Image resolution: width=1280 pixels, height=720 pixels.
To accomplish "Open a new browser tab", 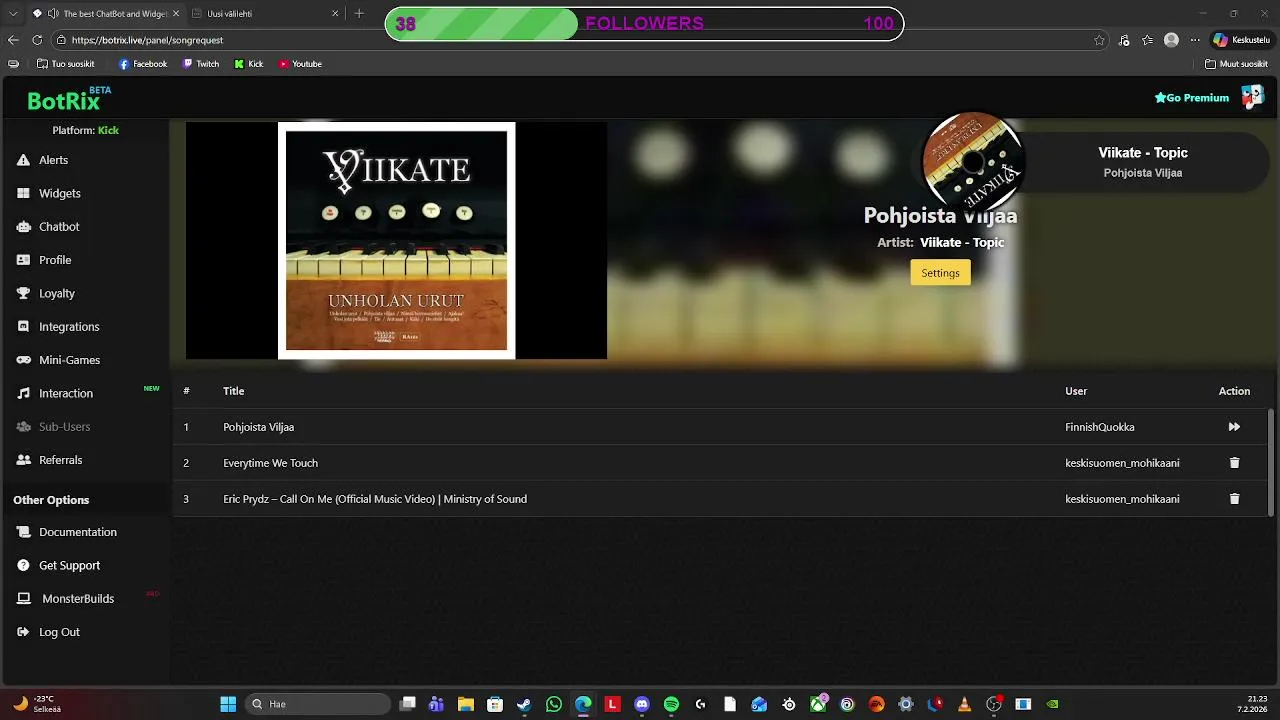I will 360,14.
